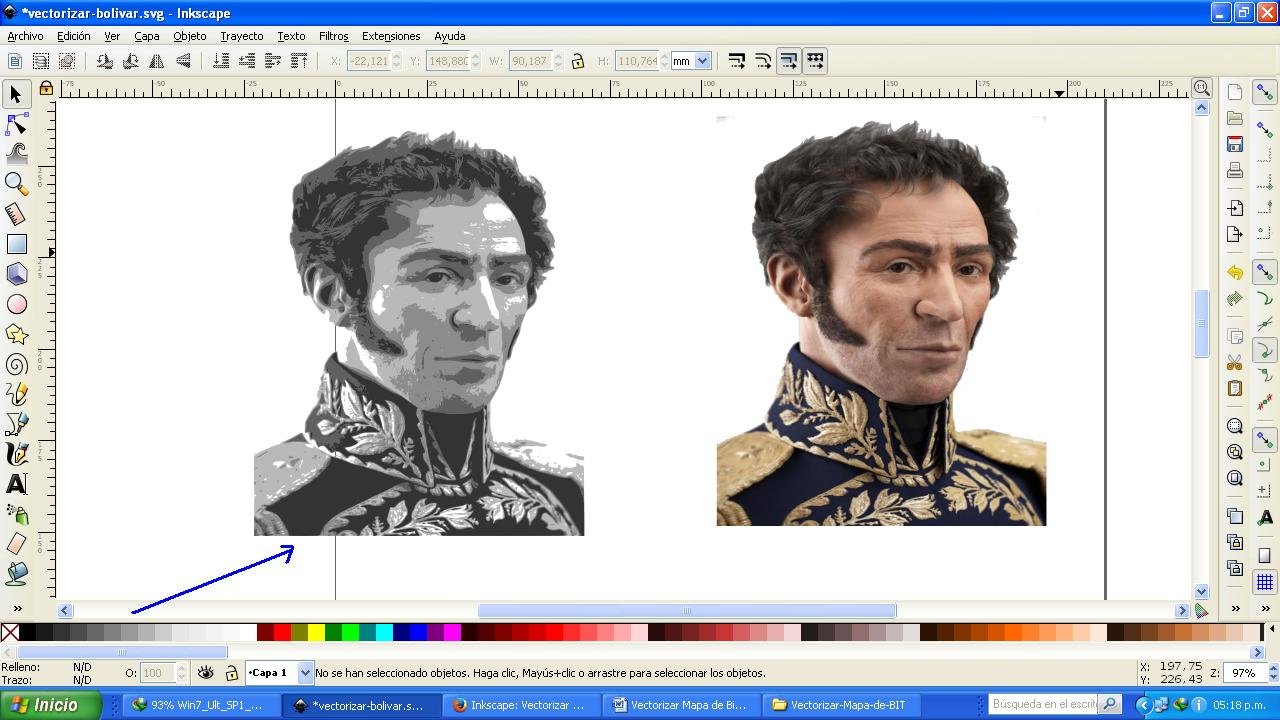Open the Filtros menu

[x=334, y=36]
